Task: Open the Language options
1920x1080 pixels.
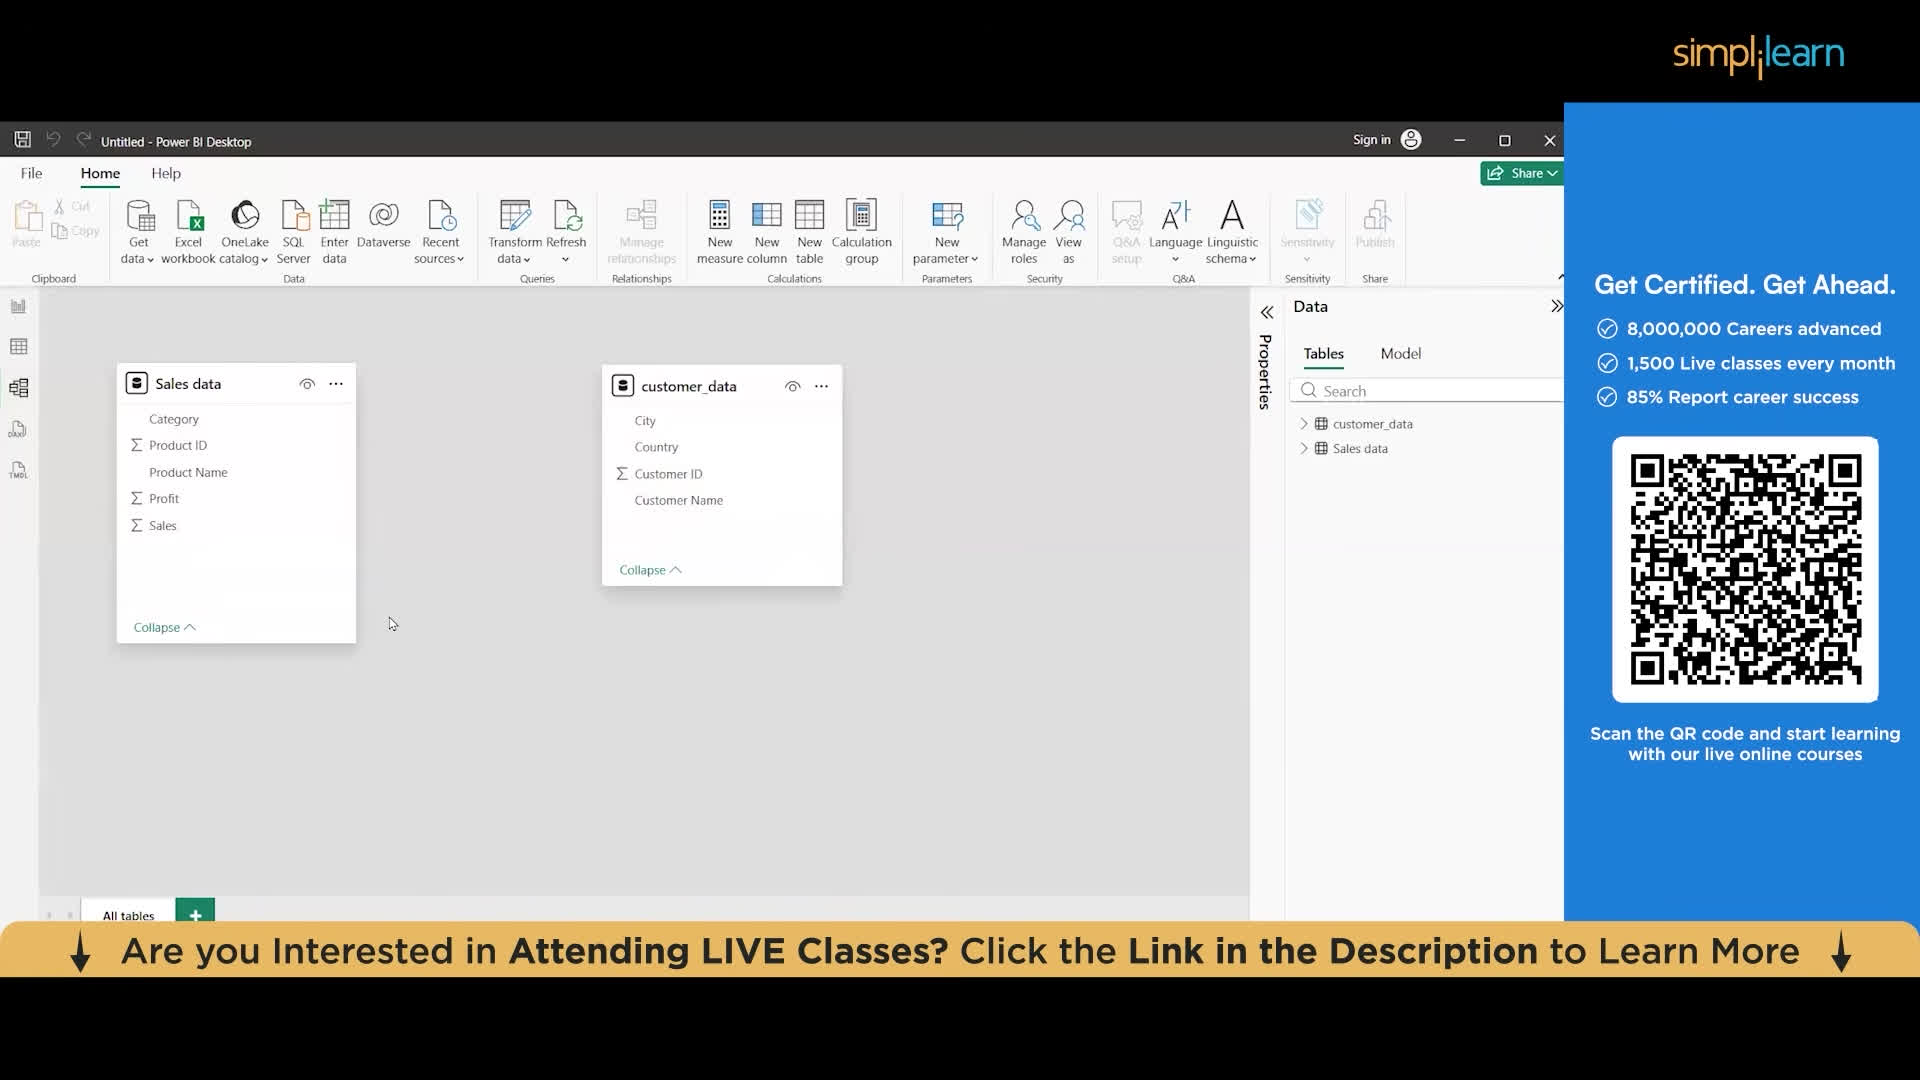Action: point(1175,232)
